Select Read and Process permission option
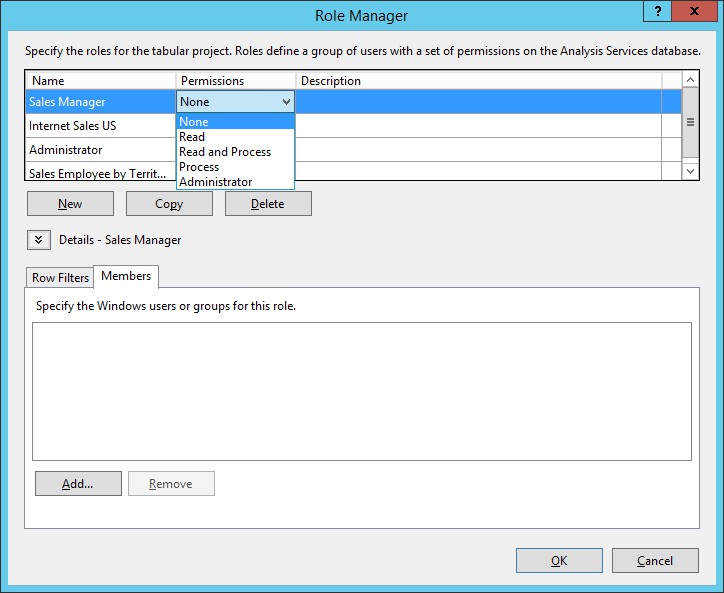This screenshot has width=724, height=593. pyautogui.click(x=225, y=152)
